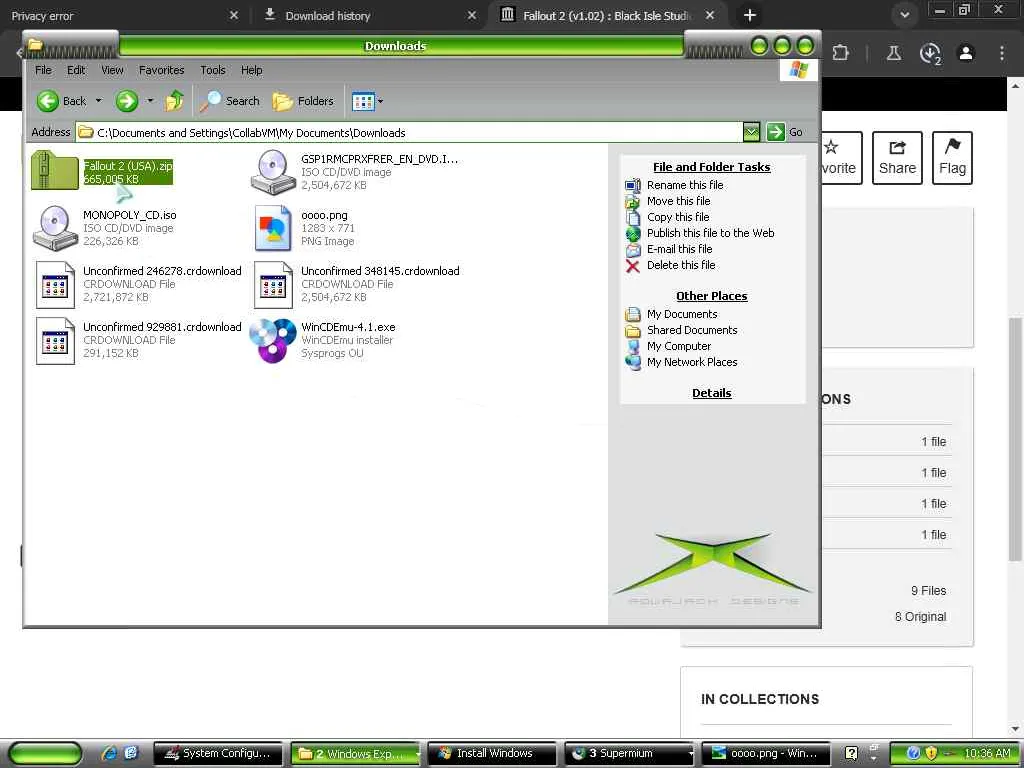Click the green Back arrow button
Viewport: 1024px width, 768px height.
[x=48, y=101]
